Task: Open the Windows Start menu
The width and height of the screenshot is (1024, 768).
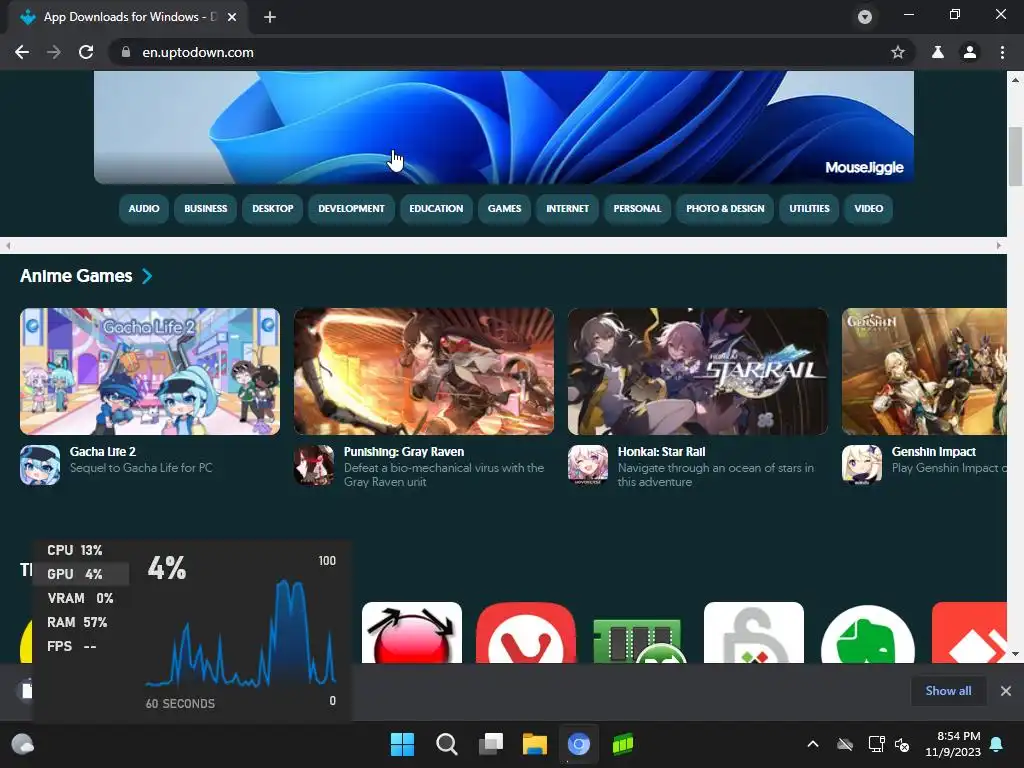Action: click(x=402, y=744)
